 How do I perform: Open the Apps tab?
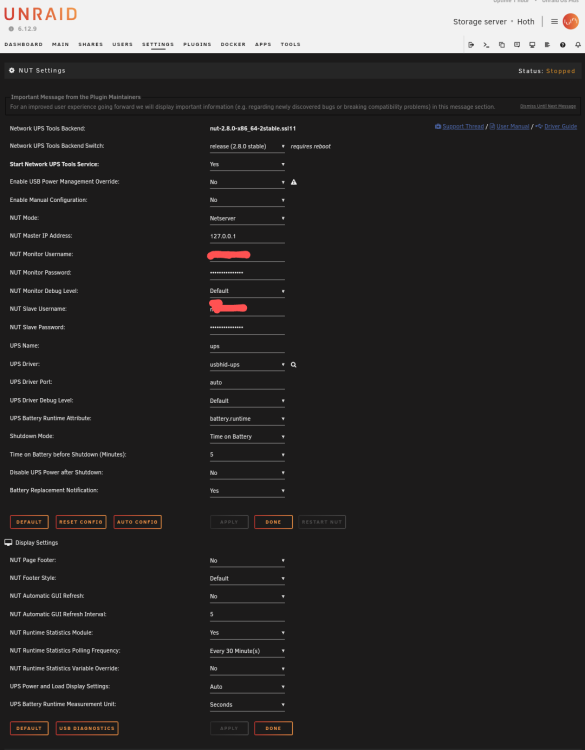pos(263,44)
